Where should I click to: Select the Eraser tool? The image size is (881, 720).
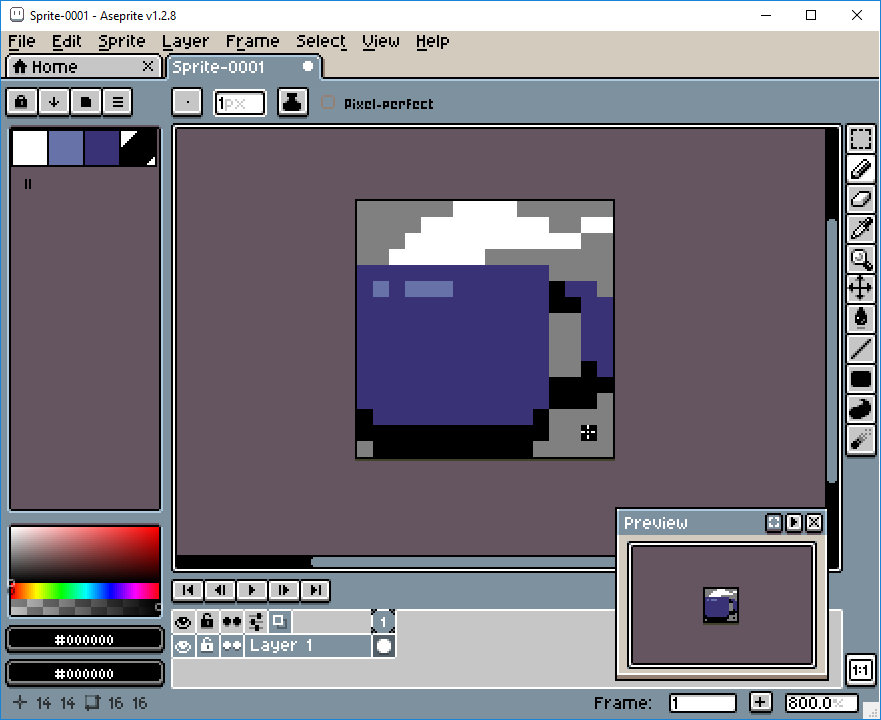860,198
